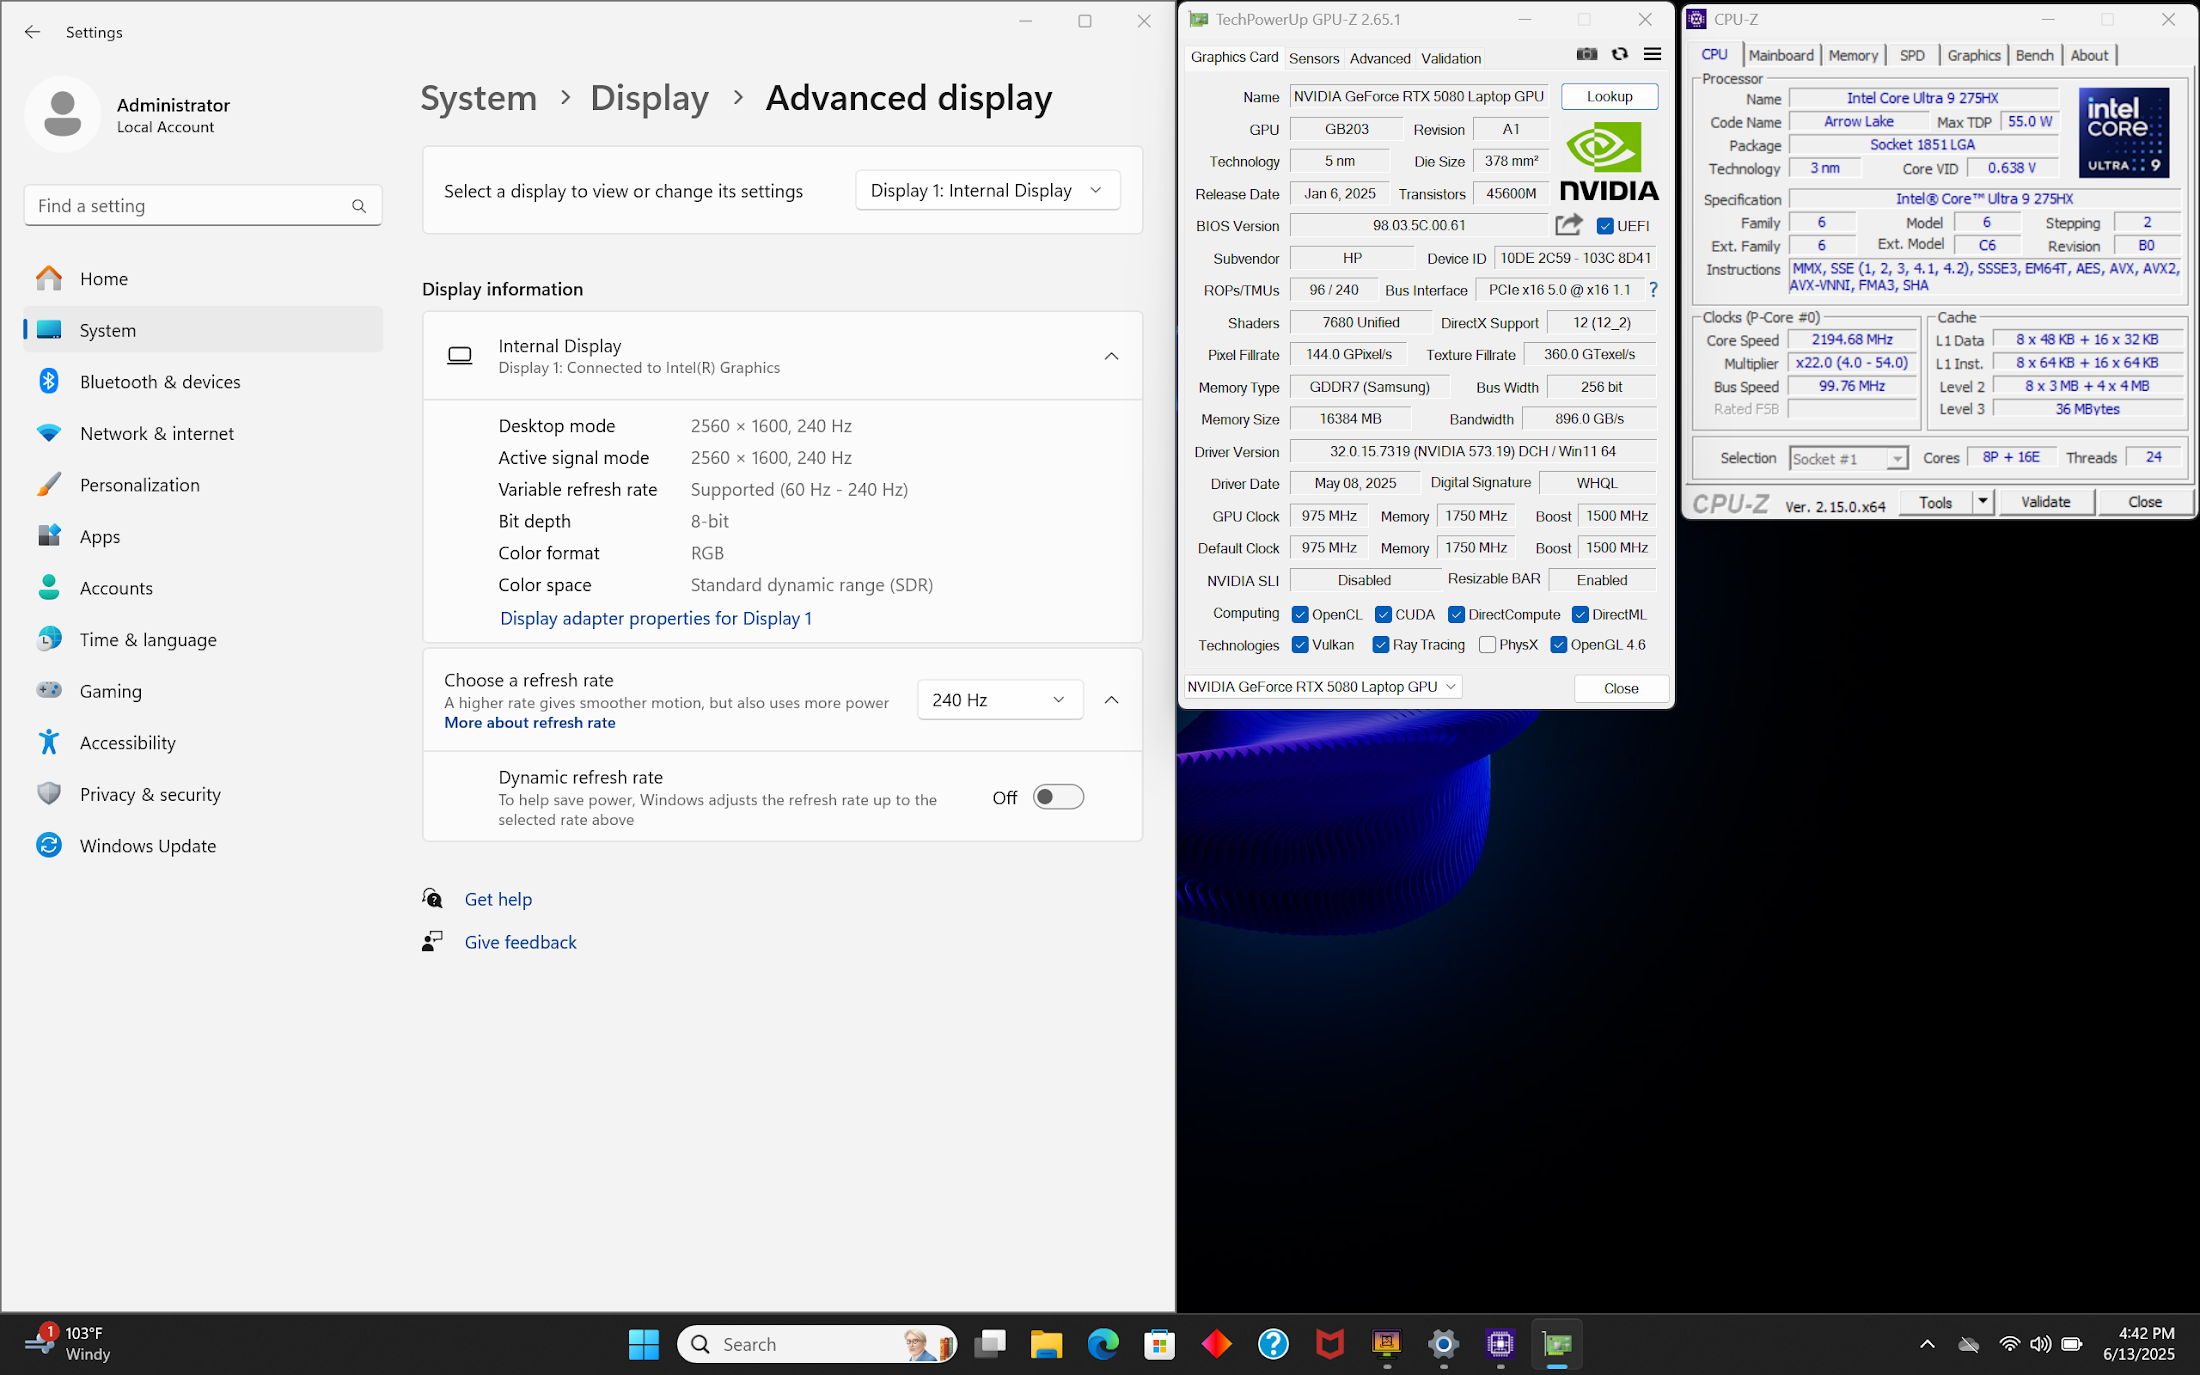
Task: Collapse the Internal Display information section
Action: point(1111,356)
